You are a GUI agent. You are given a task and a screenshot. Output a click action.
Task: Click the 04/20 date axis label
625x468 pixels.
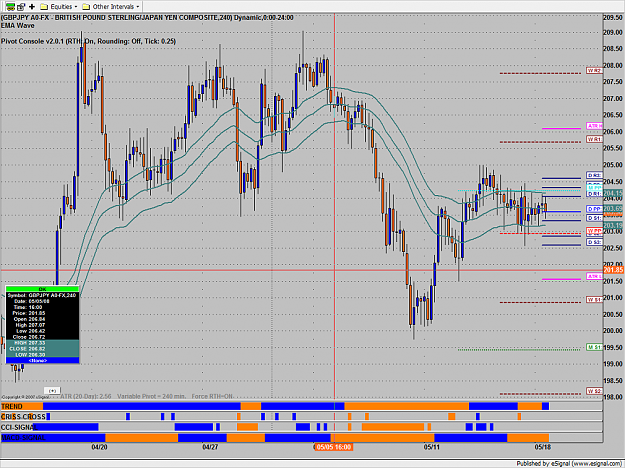click(x=99, y=447)
